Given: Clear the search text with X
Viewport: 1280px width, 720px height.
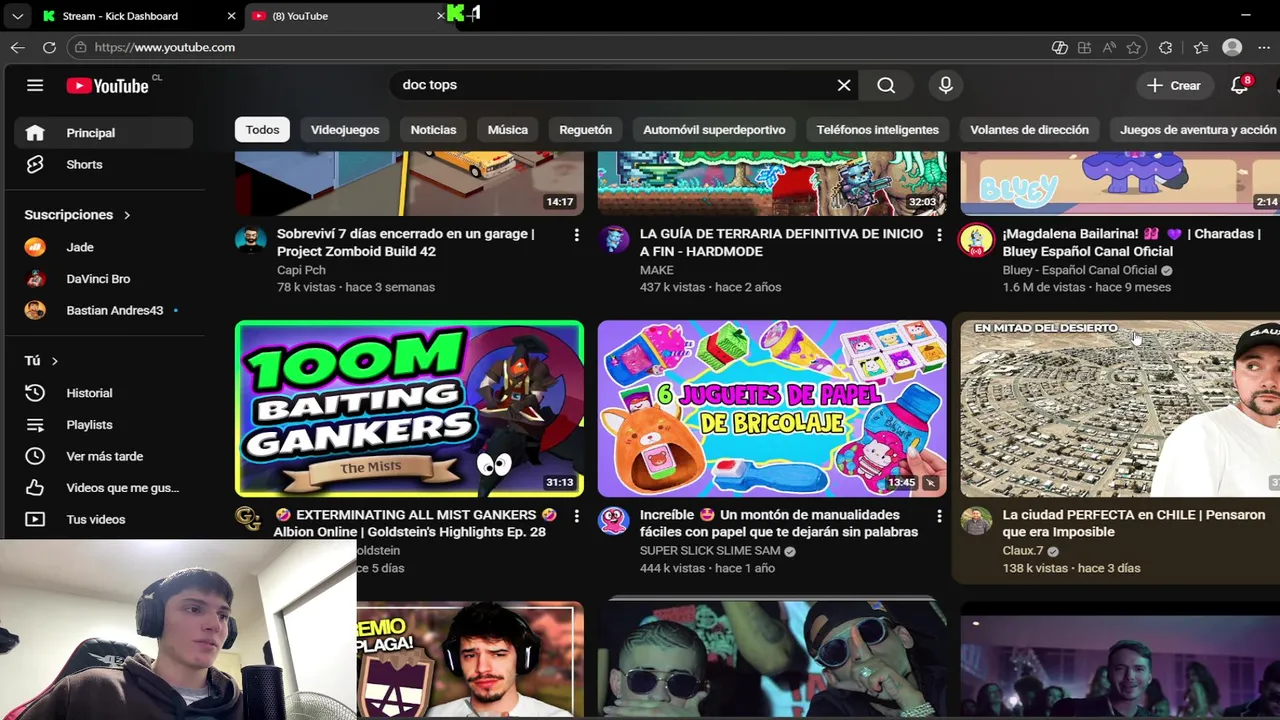Looking at the screenshot, I should tap(844, 85).
